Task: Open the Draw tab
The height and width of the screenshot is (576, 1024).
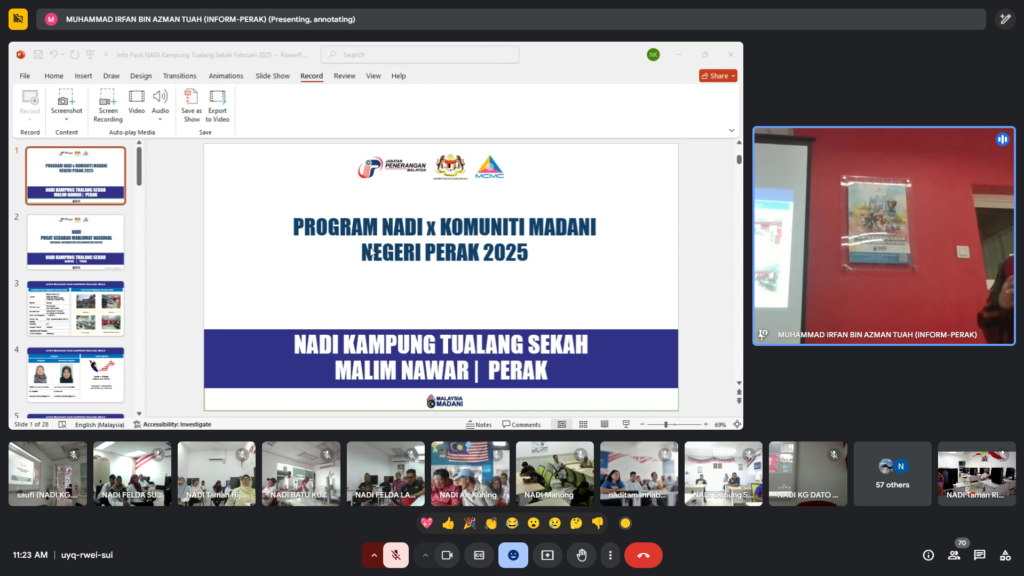Action: point(111,76)
